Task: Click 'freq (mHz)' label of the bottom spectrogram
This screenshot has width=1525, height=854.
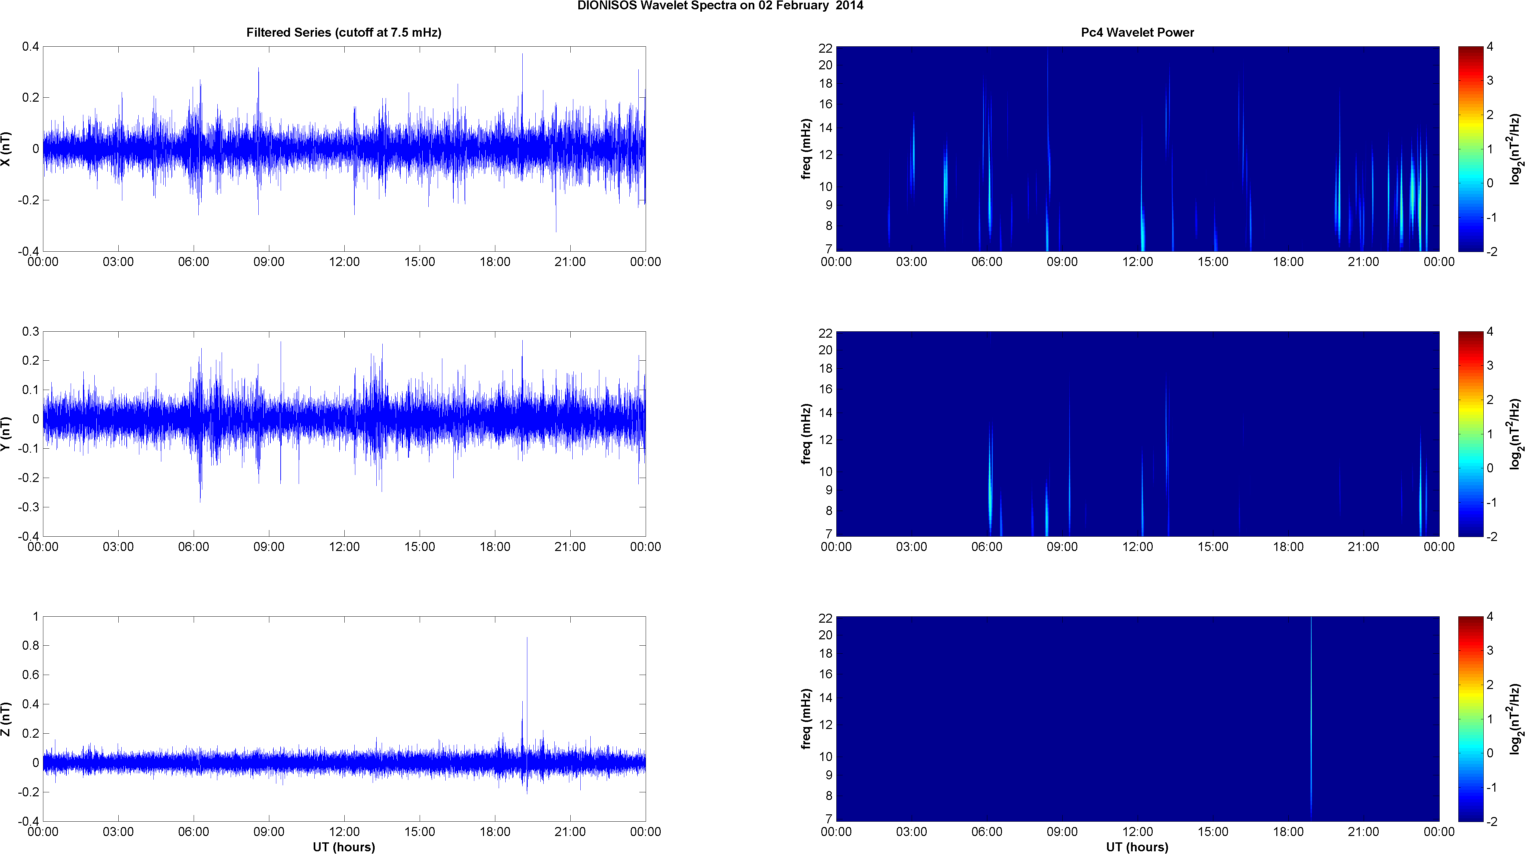Action: click(x=806, y=719)
